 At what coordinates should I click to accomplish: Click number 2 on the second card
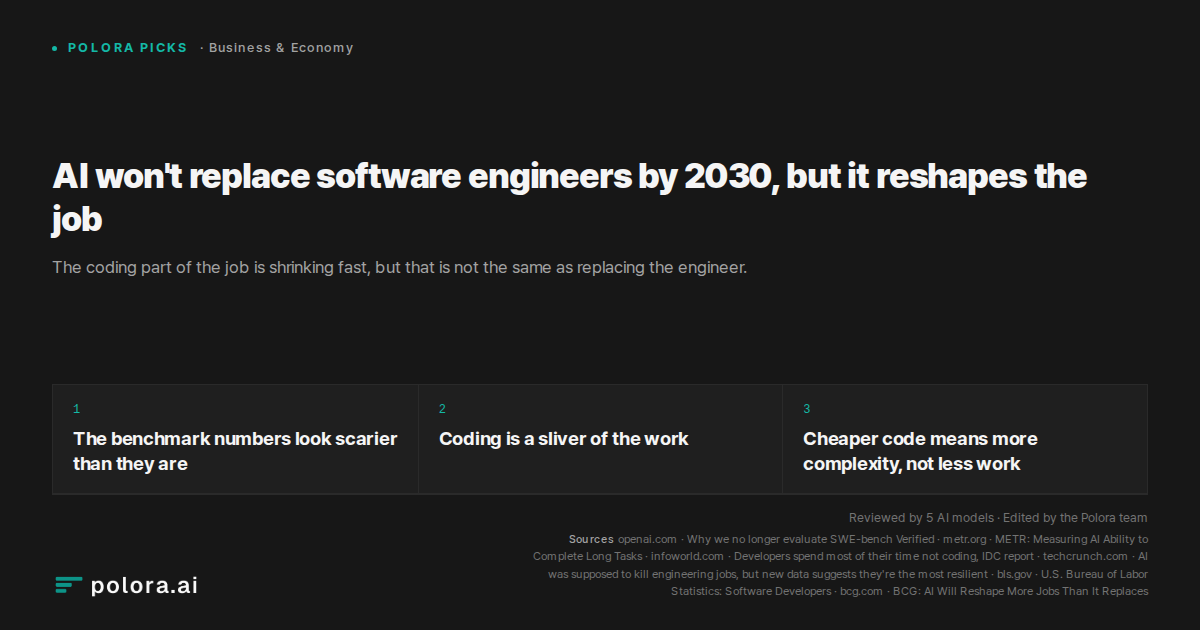click(x=442, y=409)
